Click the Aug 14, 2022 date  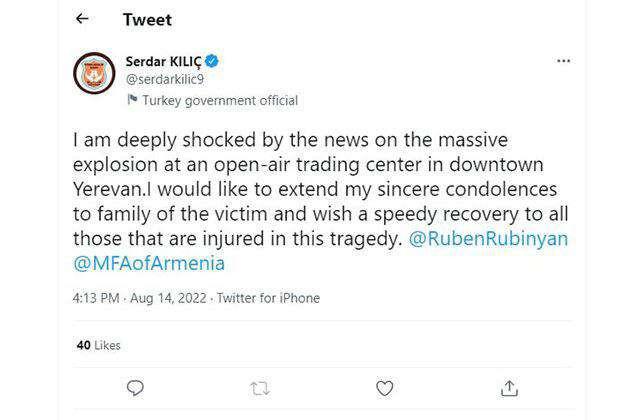point(168,298)
